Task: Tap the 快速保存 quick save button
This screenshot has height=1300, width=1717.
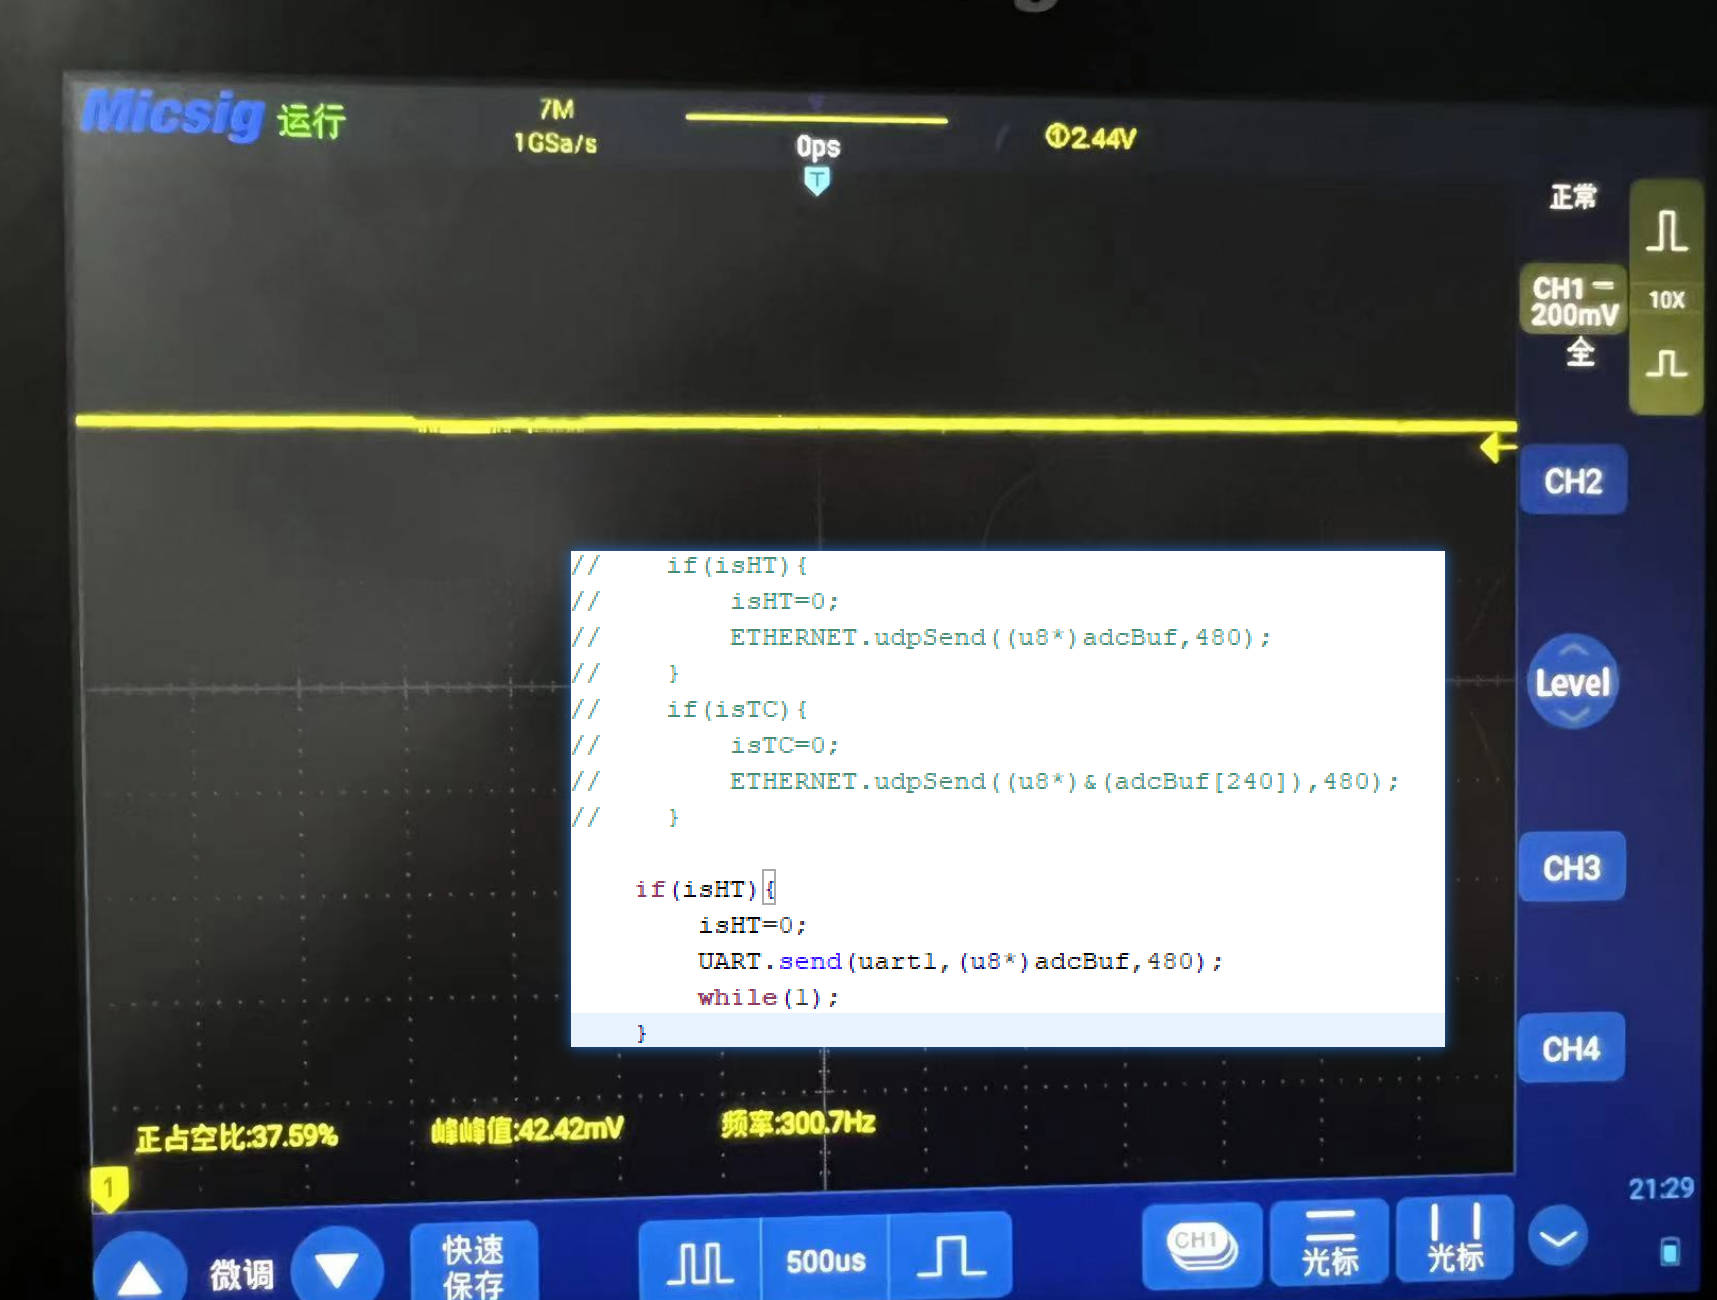Action: 473,1263
